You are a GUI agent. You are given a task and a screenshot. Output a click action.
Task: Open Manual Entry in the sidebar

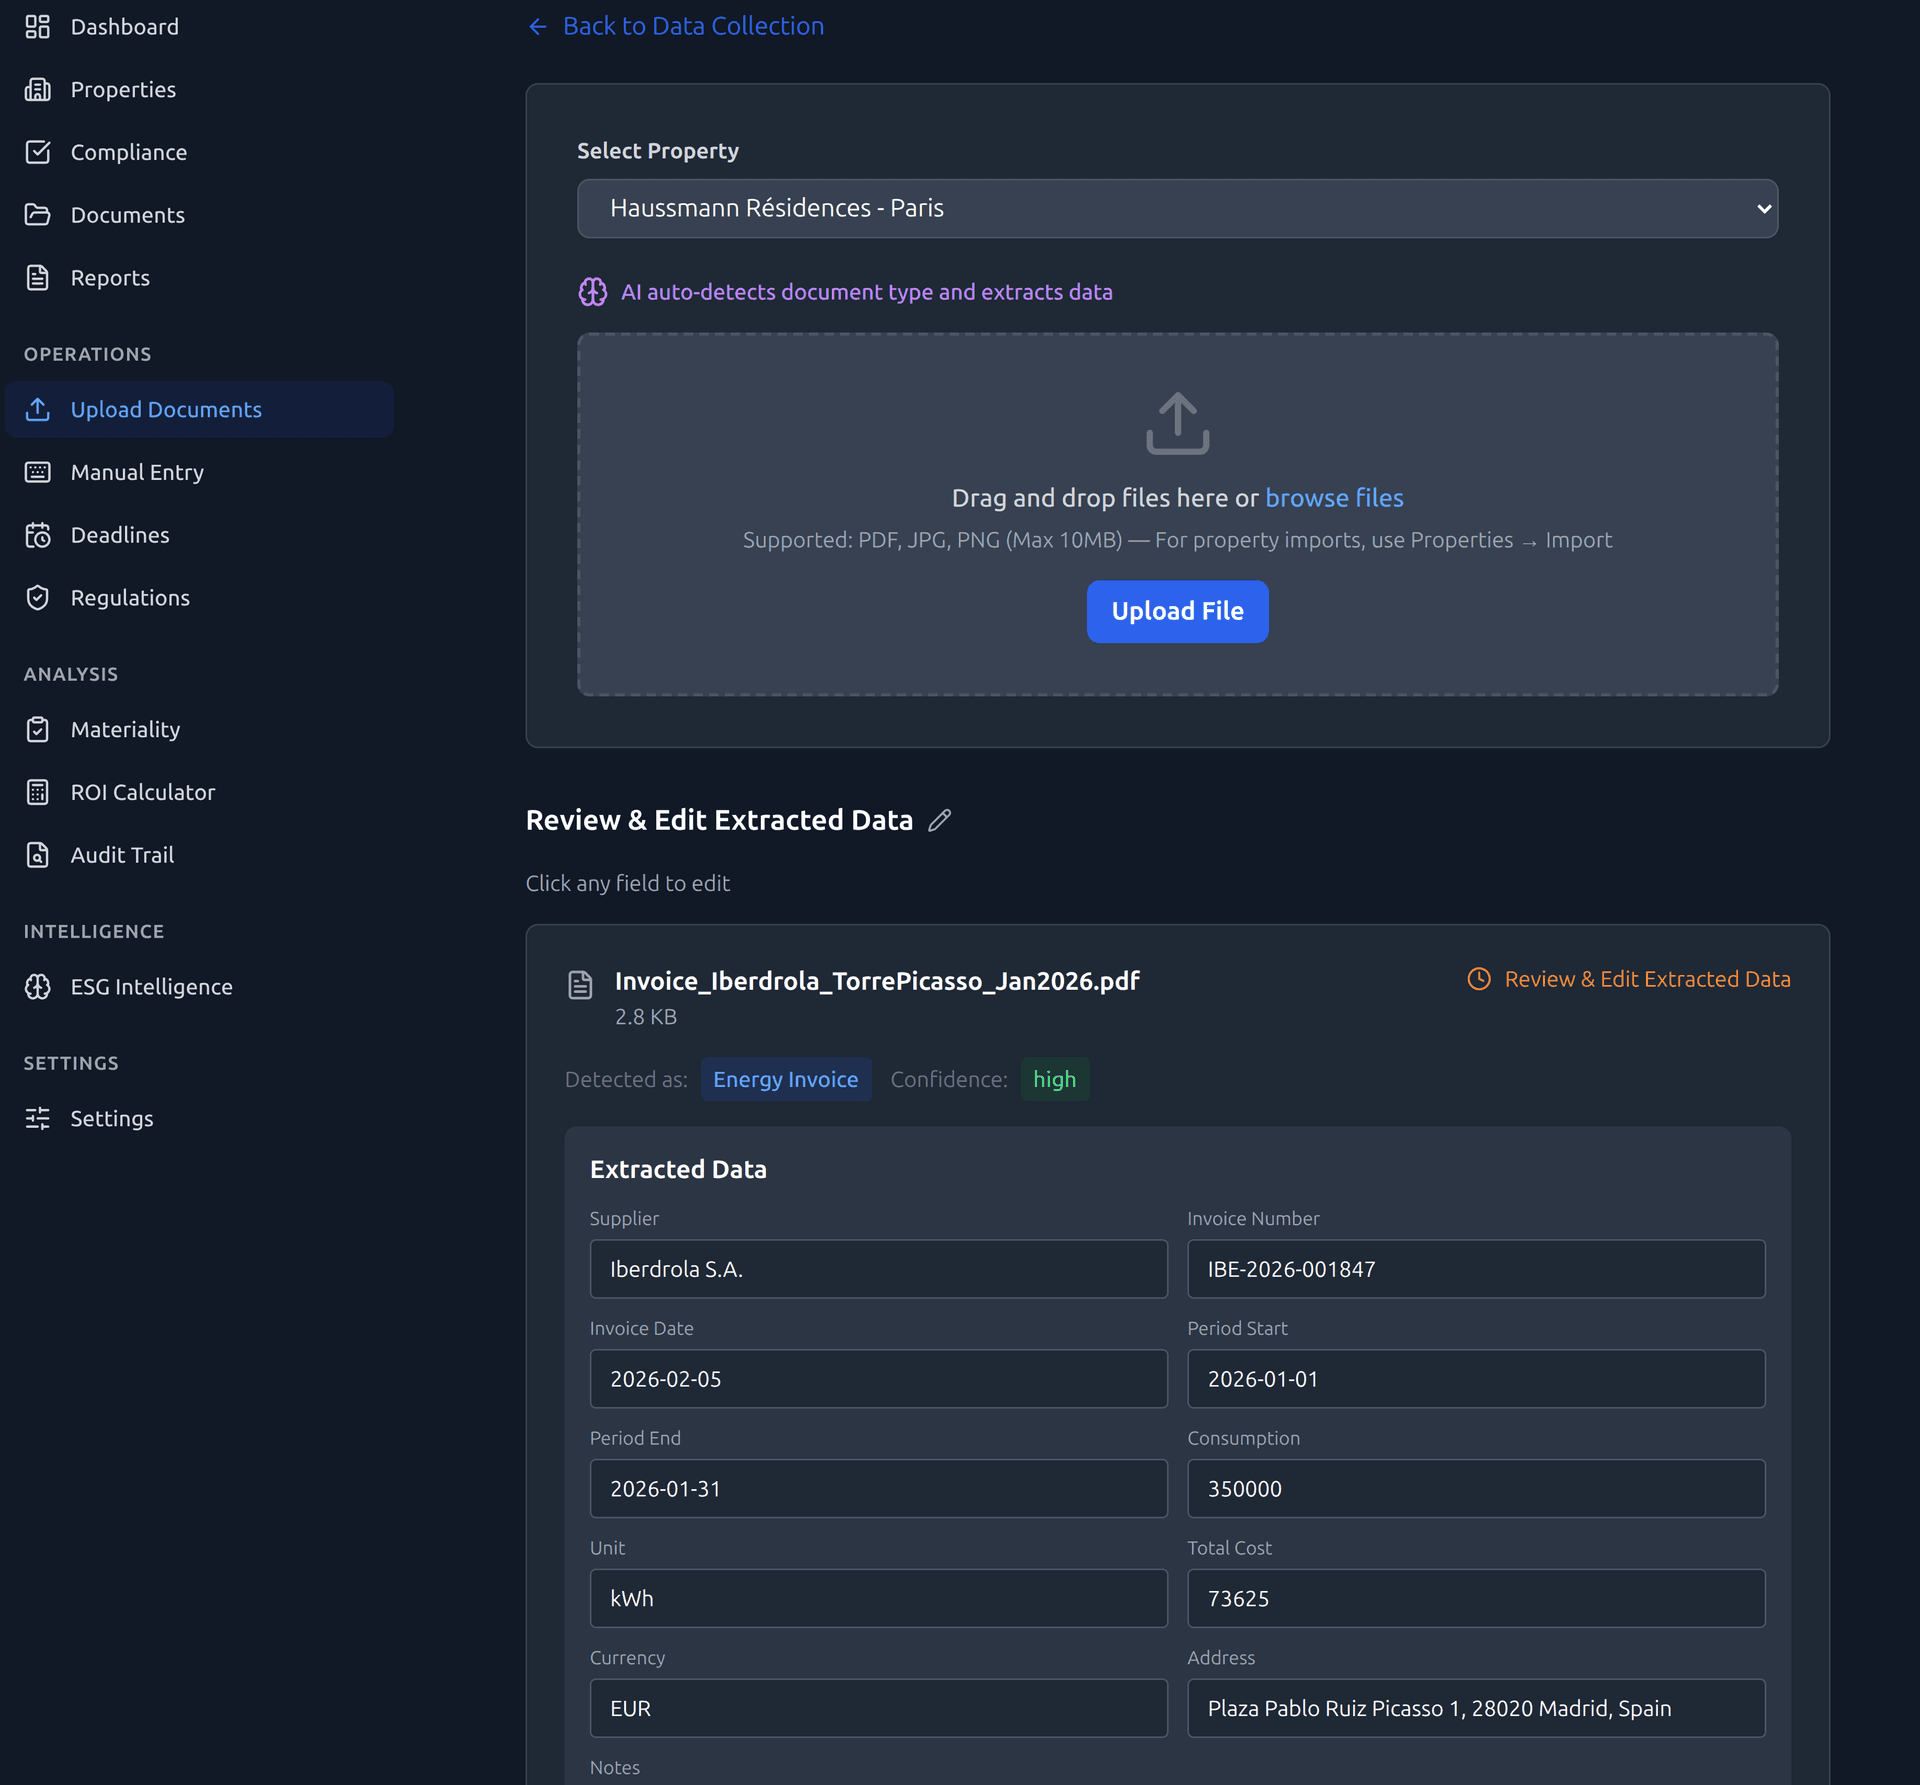(137, 473)
